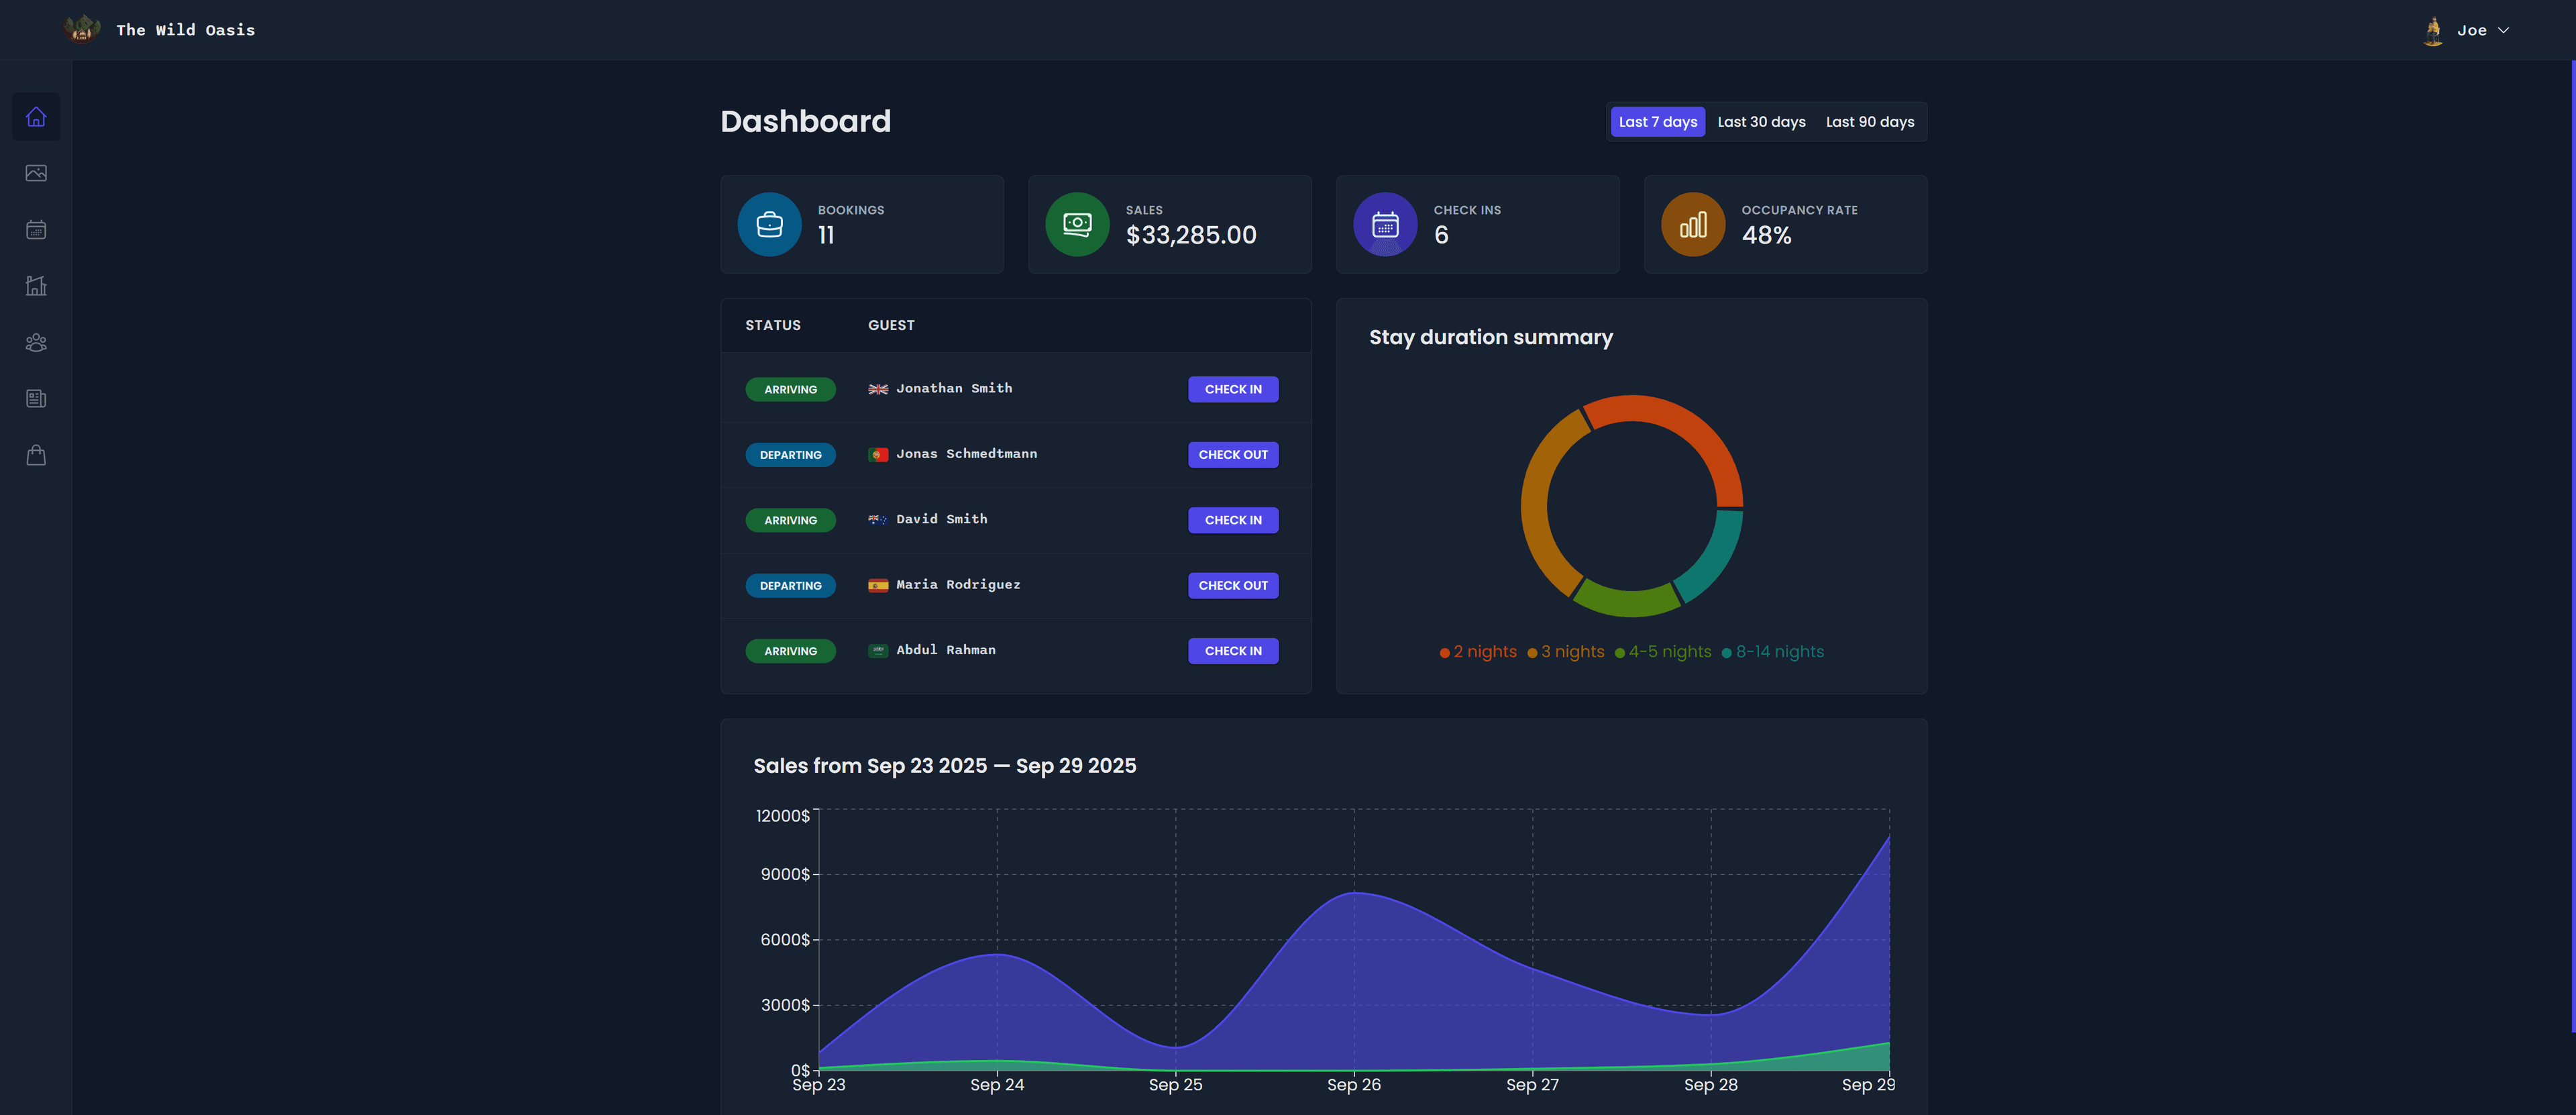The width and height of the screenshot is (2576, 1115).
Task: Click the orange Occupancy Rate chart icon
Action: coord(1692,224)
